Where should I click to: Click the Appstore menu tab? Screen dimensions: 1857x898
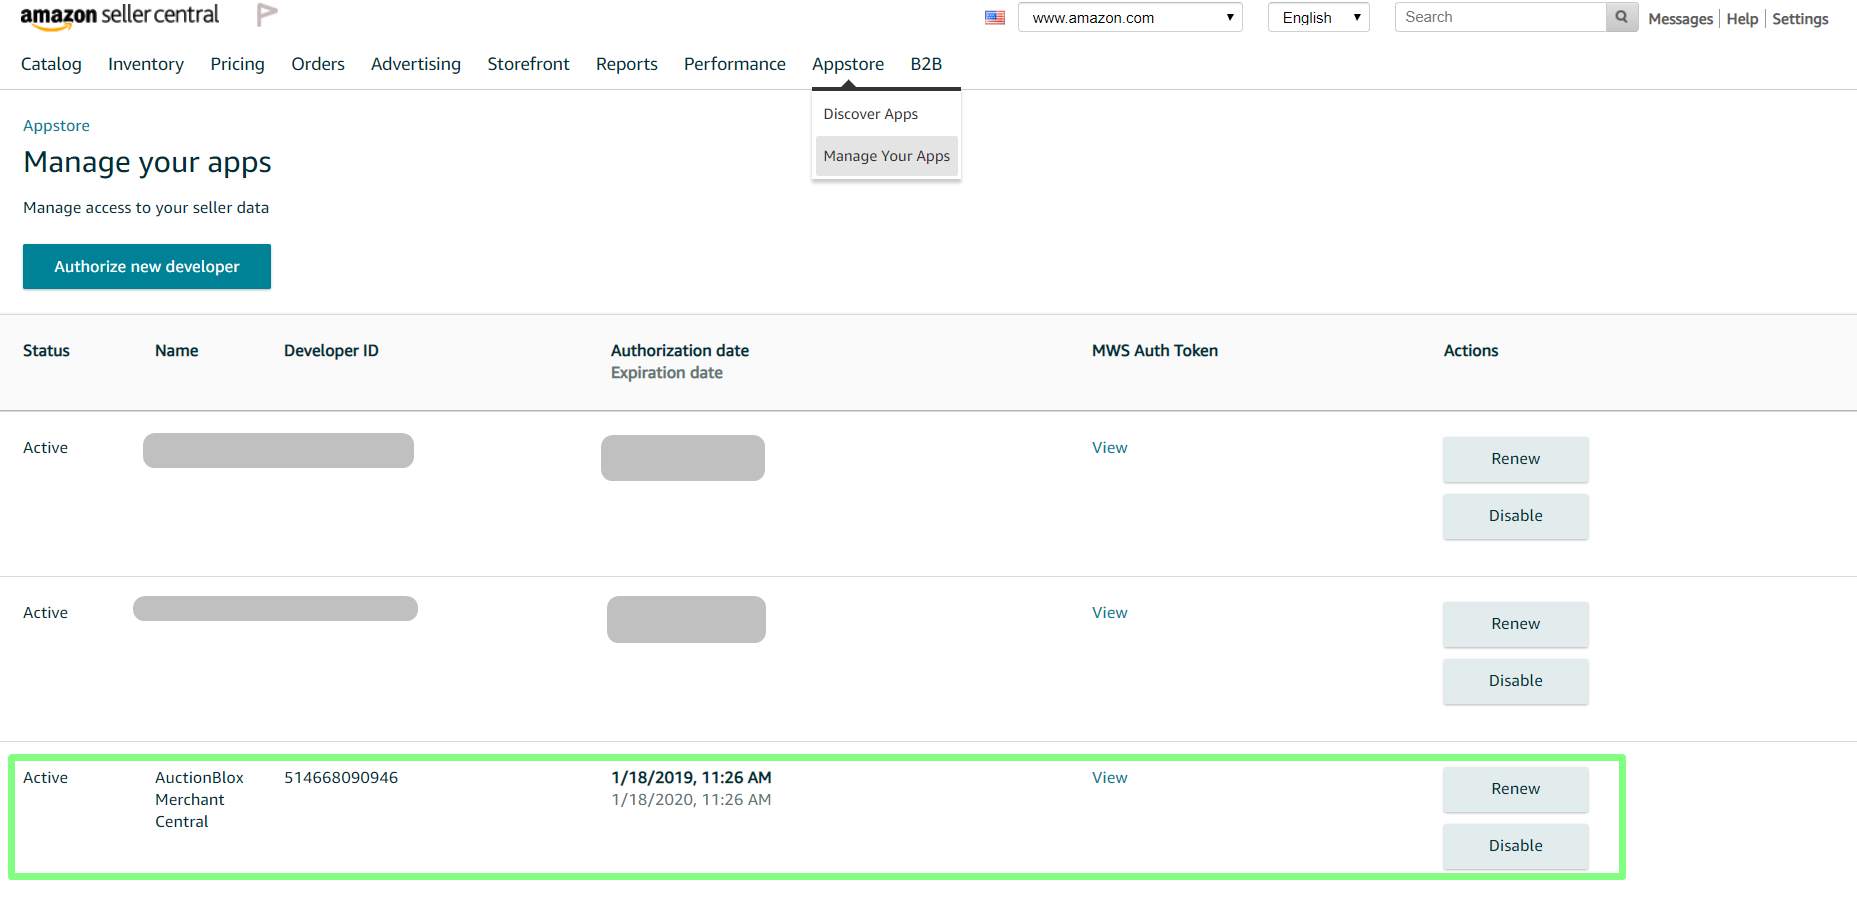click(x=848, y=64)
